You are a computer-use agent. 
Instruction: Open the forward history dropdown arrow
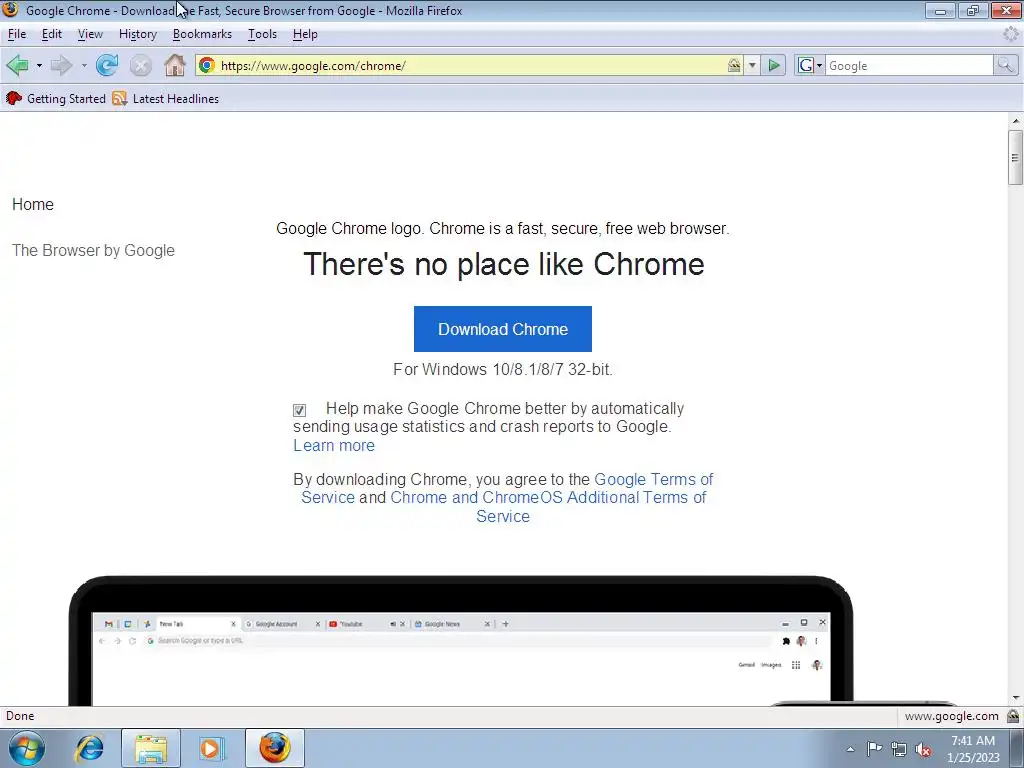[x=84, y=65]
